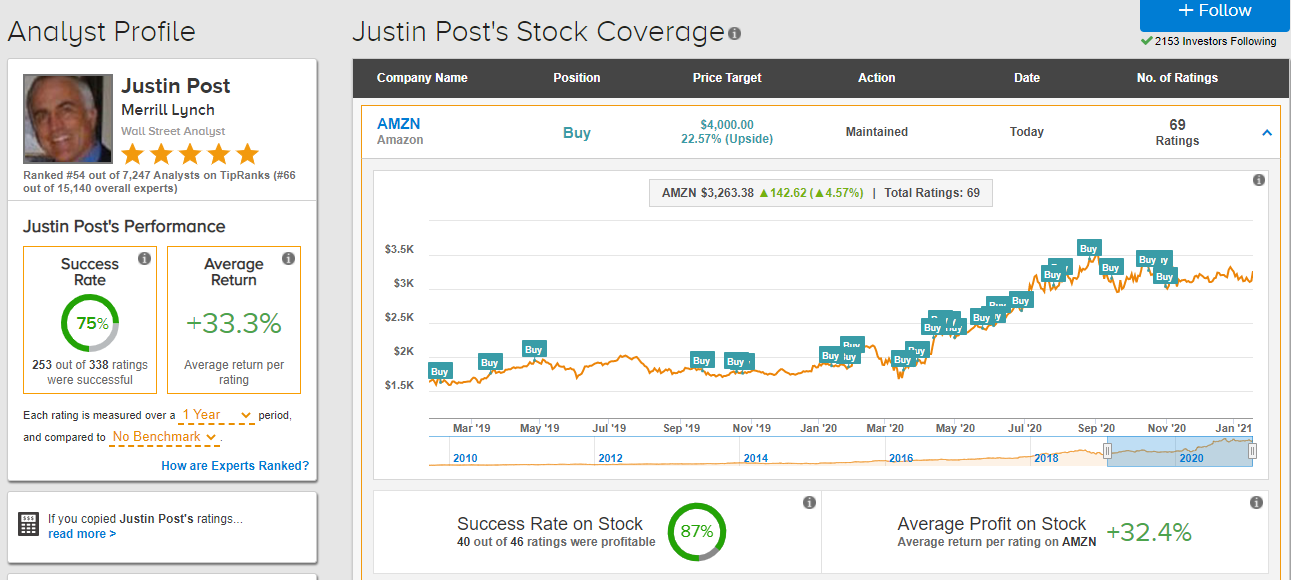Click Average Return info icon
This screenshot has width=1291, height=580.
(x=288, y=259)
